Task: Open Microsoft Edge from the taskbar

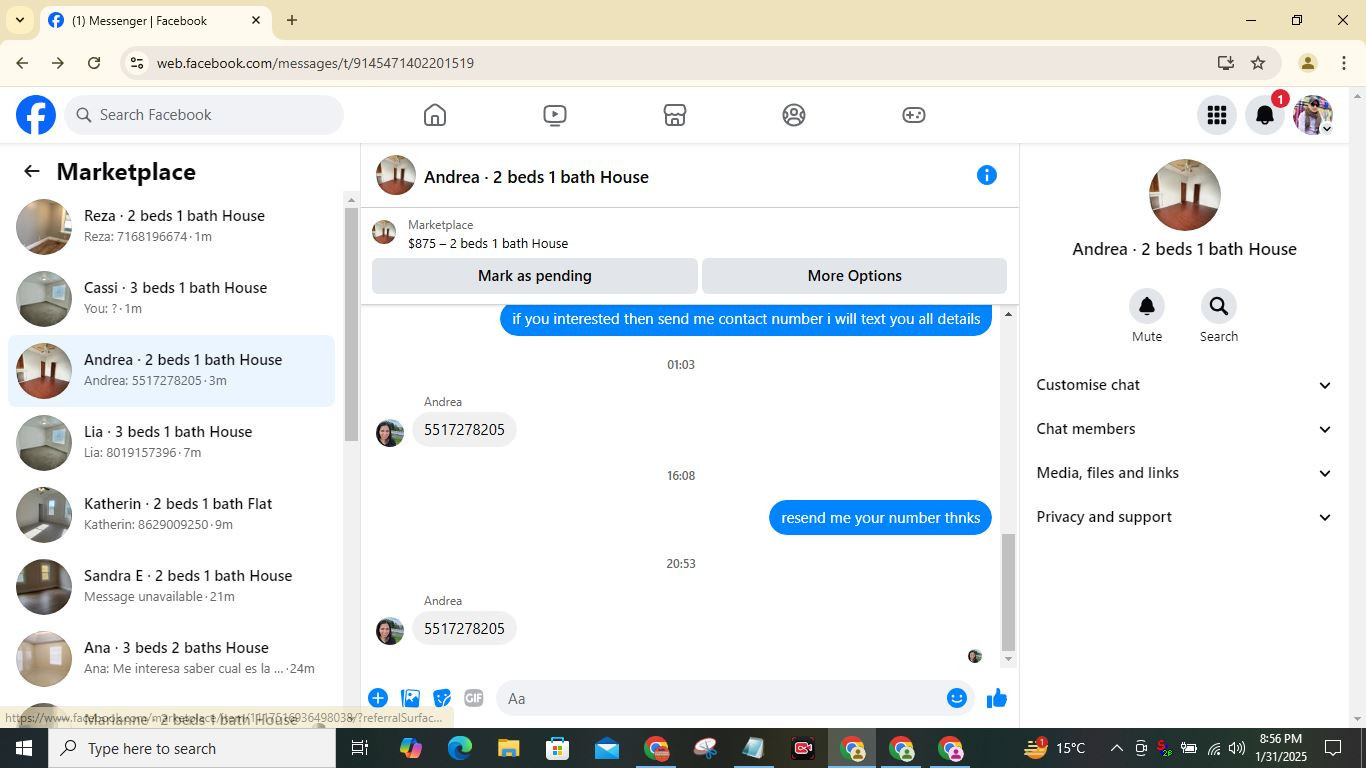Action: tap(459, 748)
